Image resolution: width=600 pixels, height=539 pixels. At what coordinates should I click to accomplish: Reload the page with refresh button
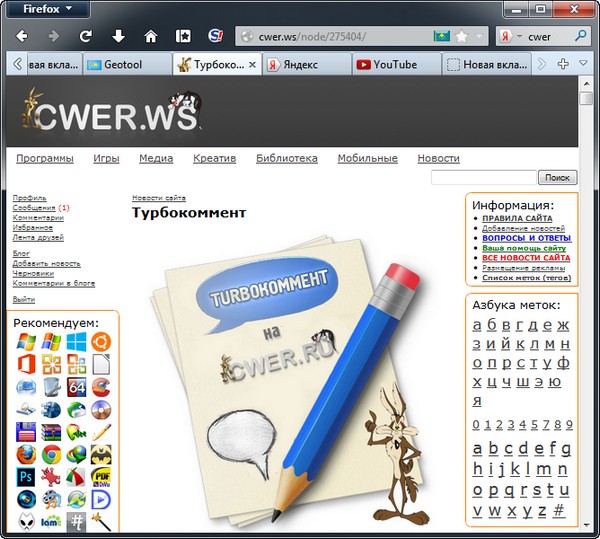click(x=86, y=36)
